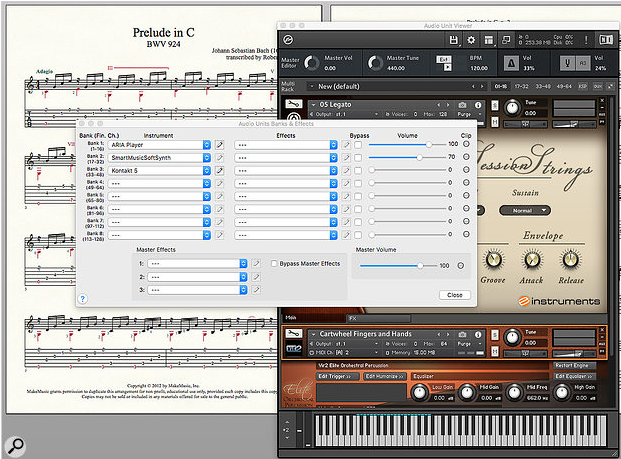Open wrench edit icon for 05 Legato

[294, 104]
